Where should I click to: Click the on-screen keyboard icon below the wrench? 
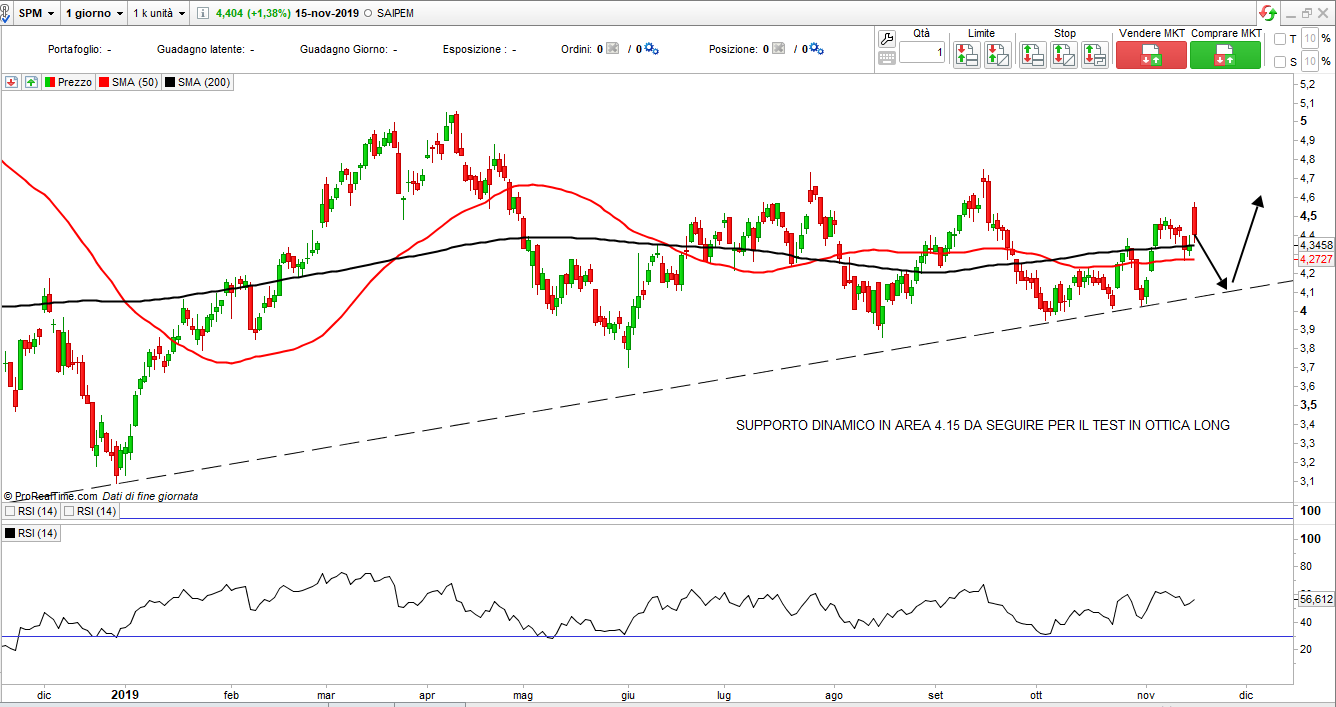(x=886, y=58)
